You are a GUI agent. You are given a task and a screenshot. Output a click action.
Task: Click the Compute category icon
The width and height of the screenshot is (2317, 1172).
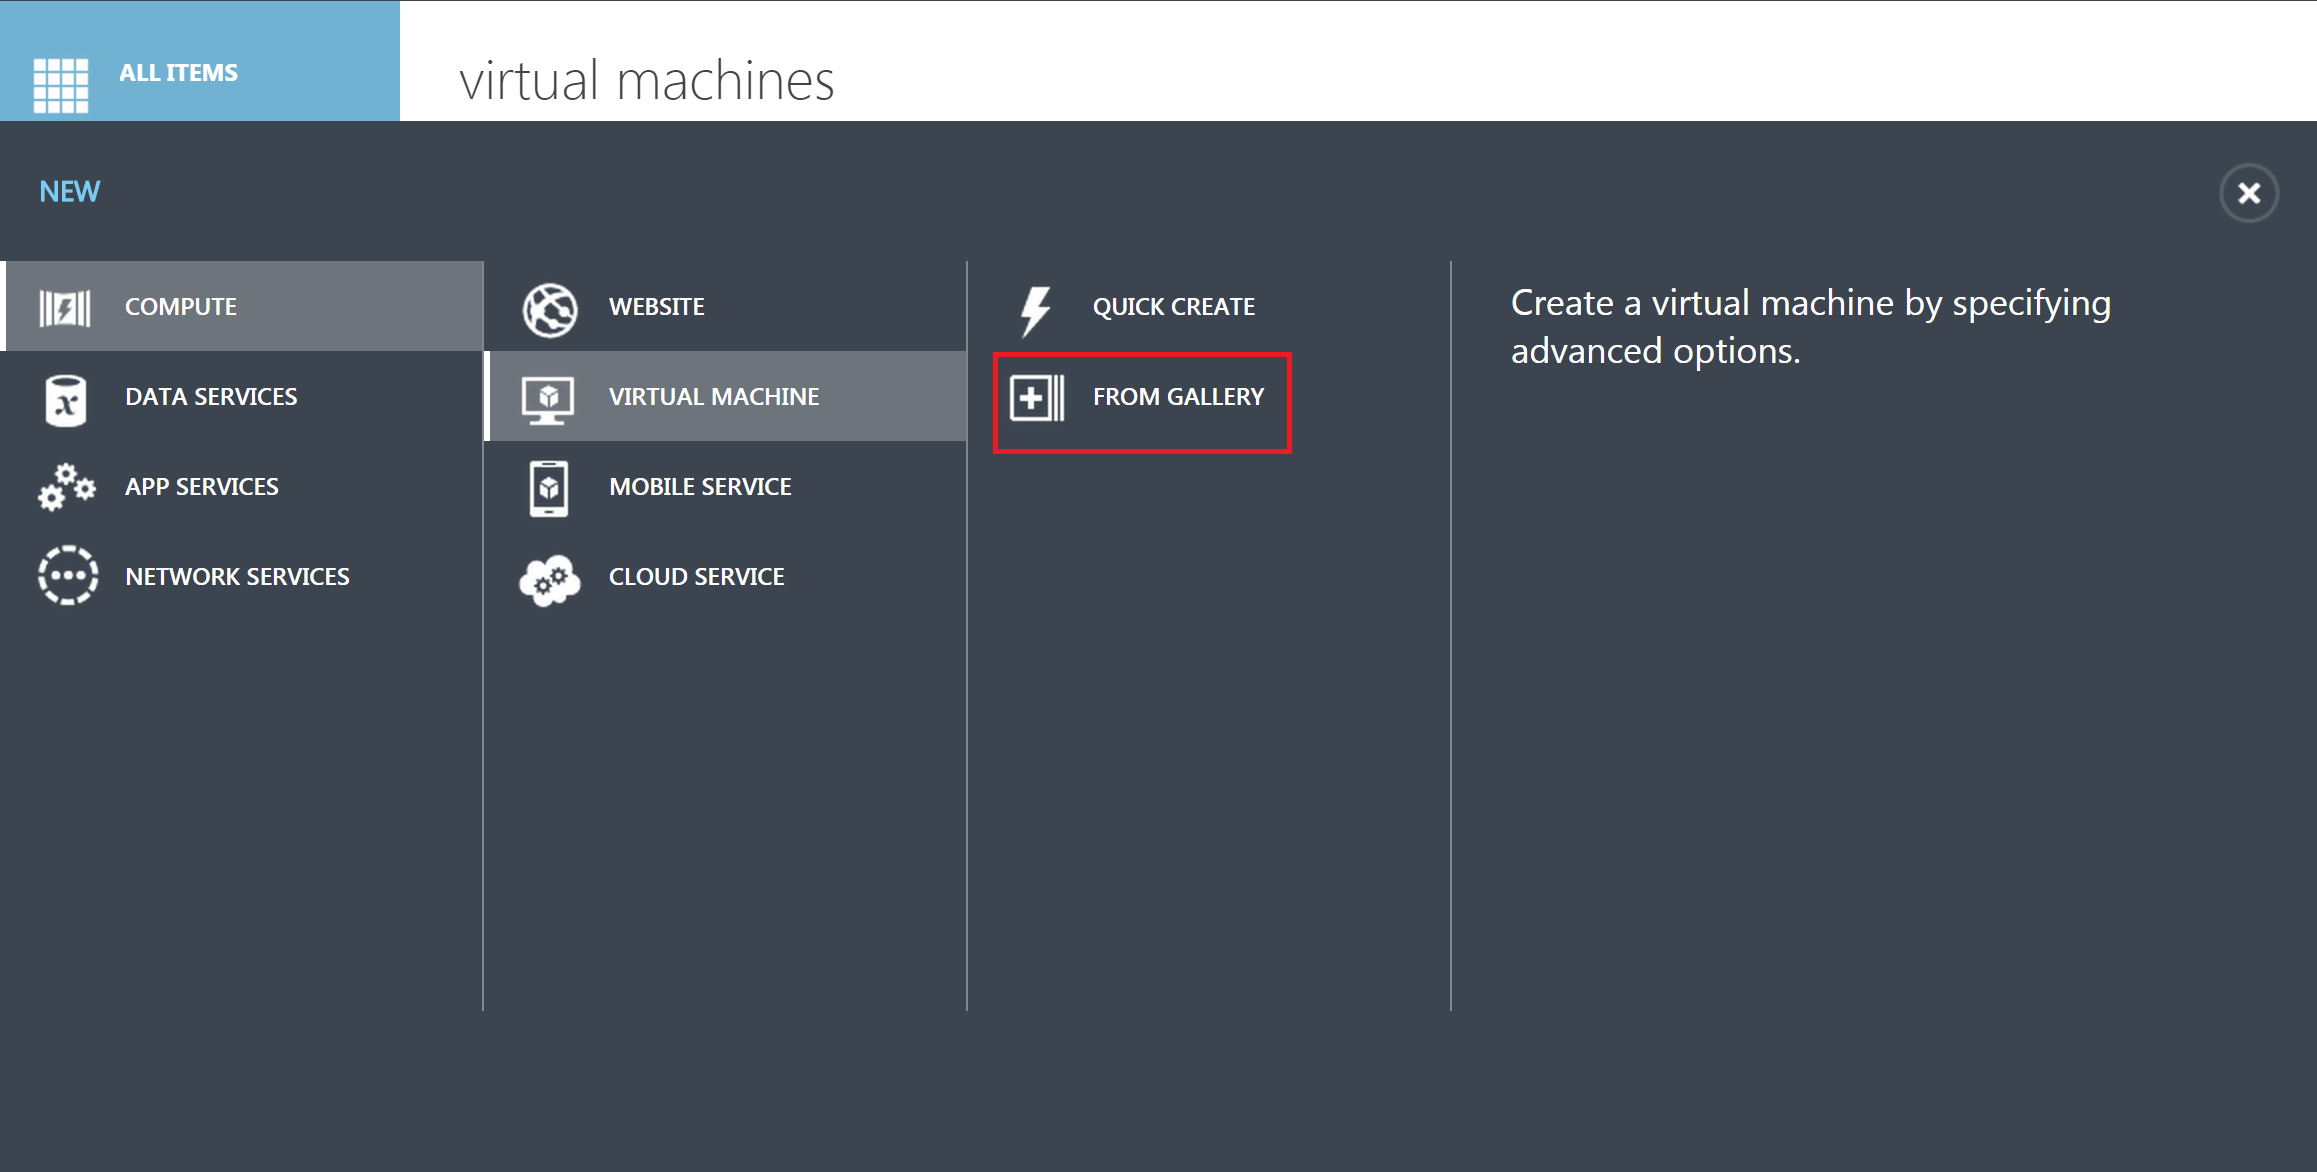[65, 307]
